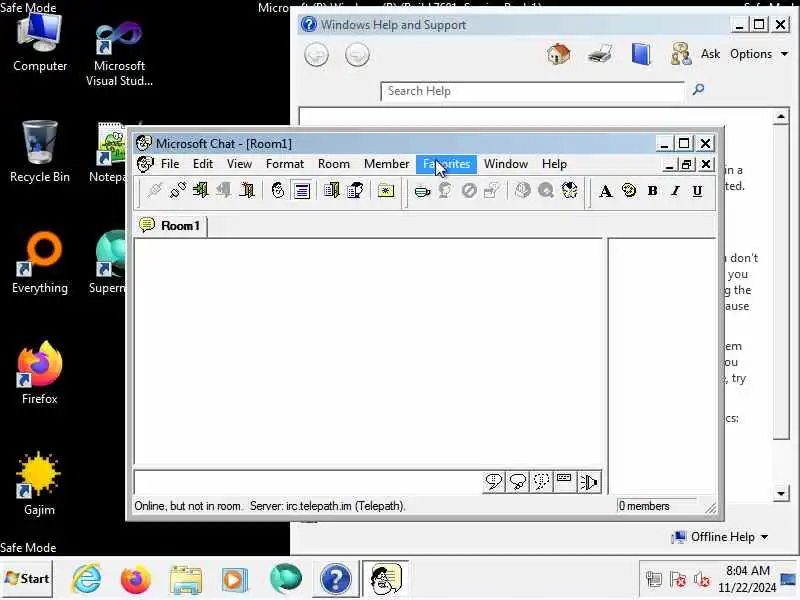The image size is (800, 600).
Task: Click the Back arrow in Windows Help
Action: coord(316,55)
